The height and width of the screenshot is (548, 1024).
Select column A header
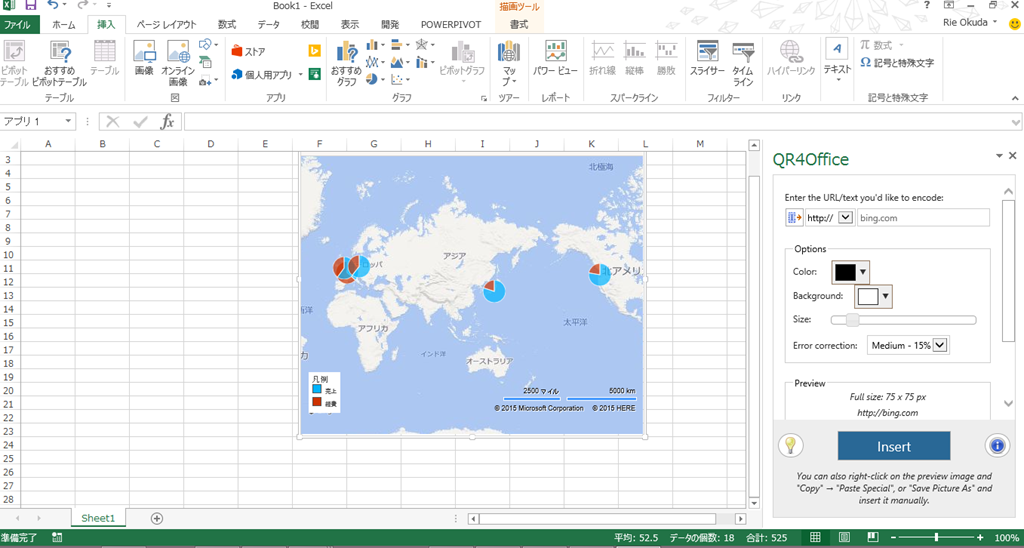[x=48, y=144]
